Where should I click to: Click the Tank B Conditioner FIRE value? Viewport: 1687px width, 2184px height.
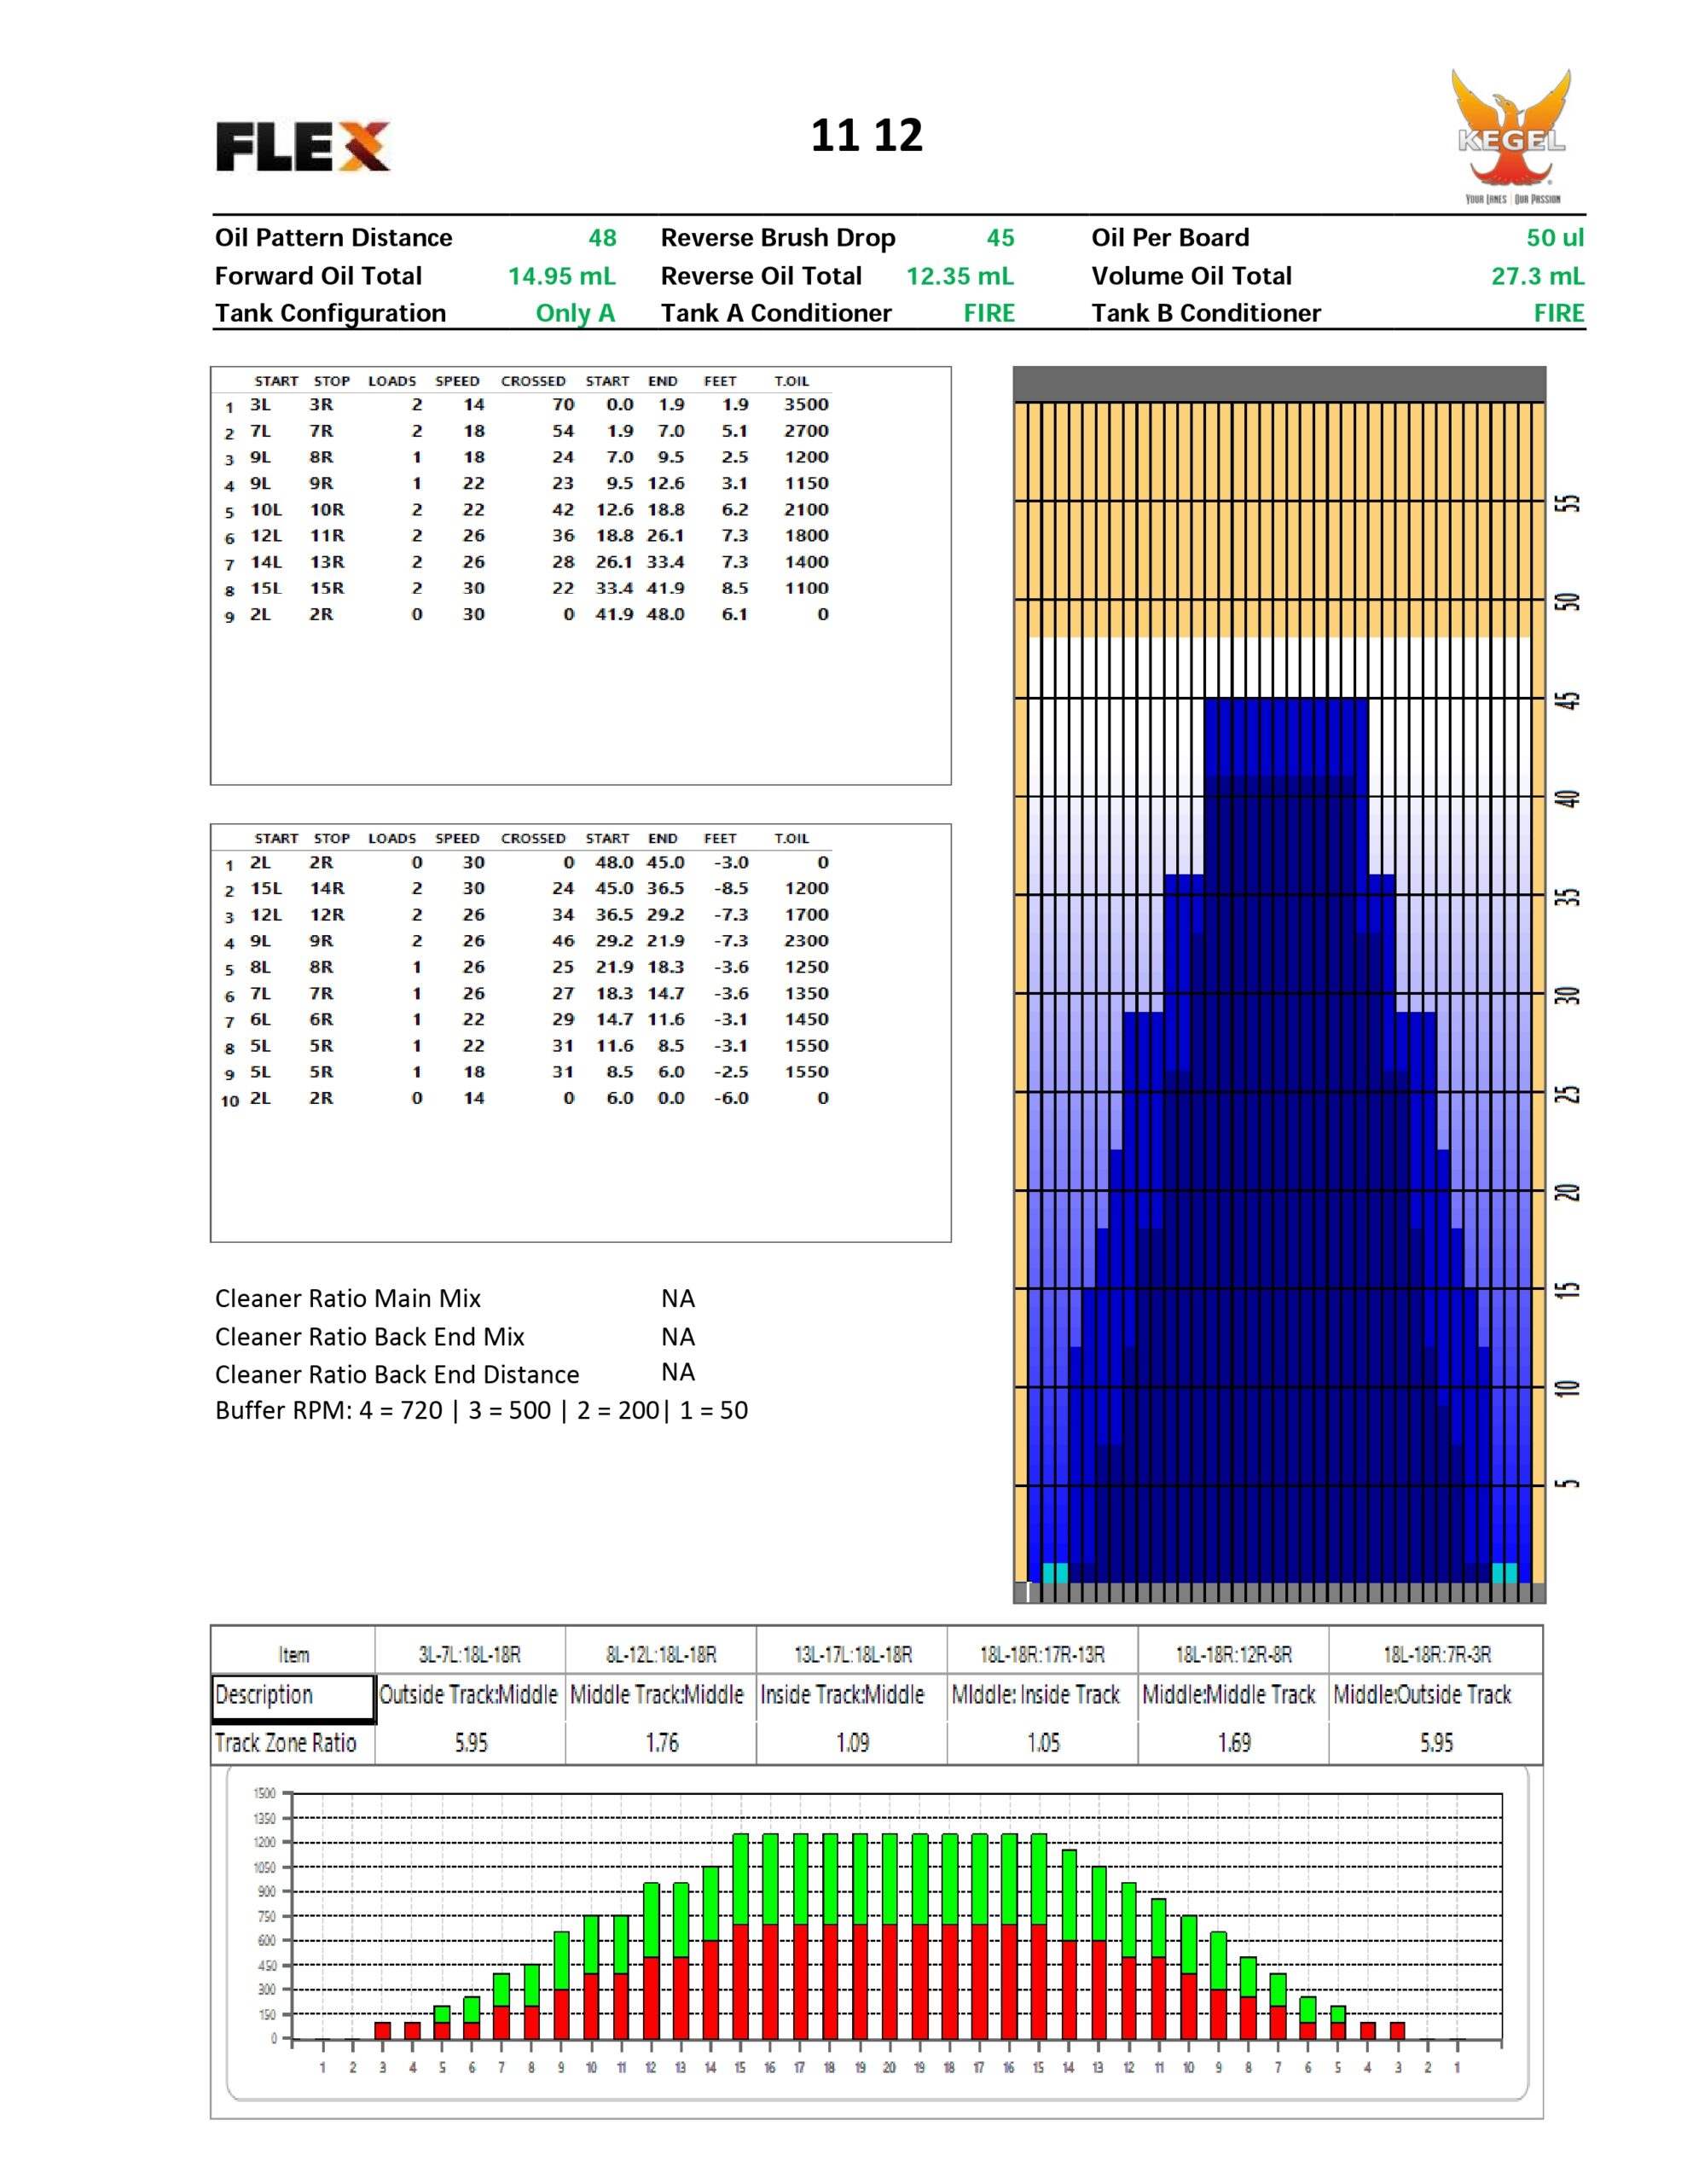(1558, 313)
